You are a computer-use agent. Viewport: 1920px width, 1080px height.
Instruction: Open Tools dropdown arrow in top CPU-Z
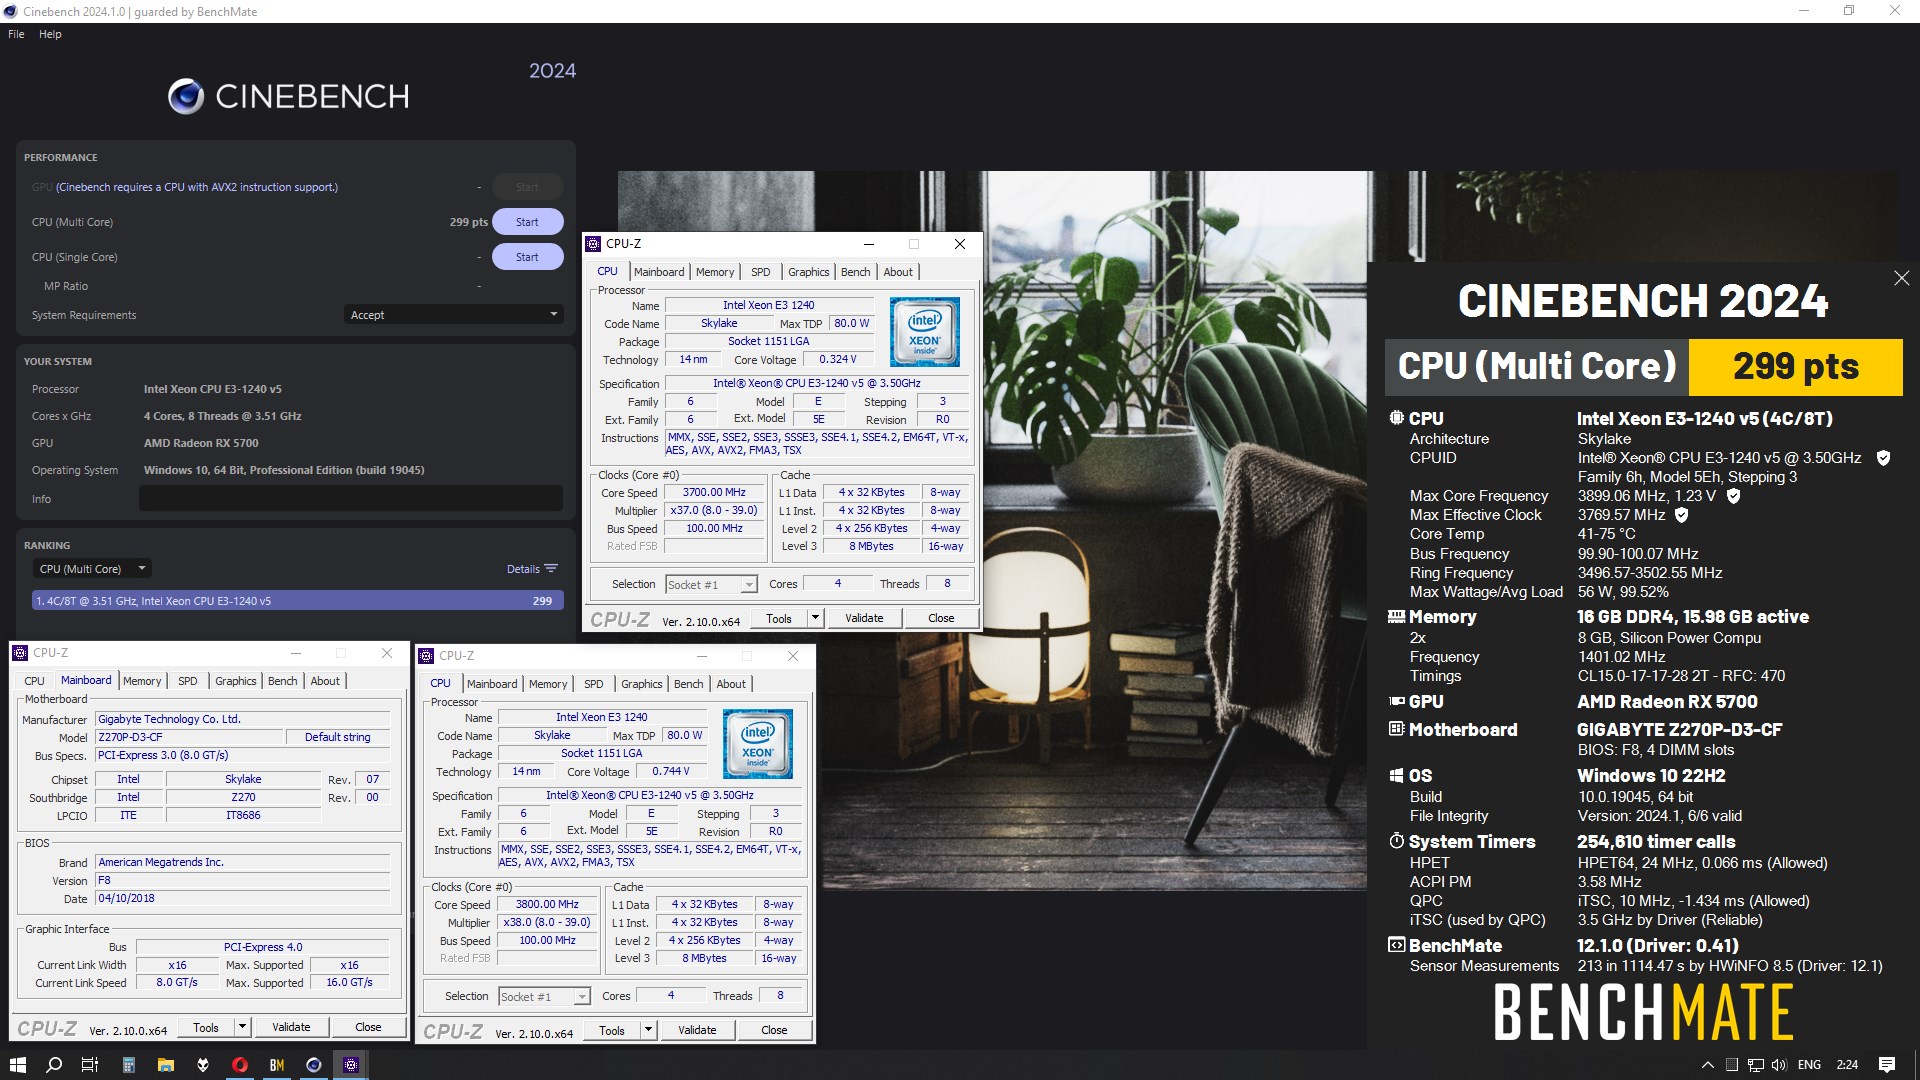pos(815,618)
